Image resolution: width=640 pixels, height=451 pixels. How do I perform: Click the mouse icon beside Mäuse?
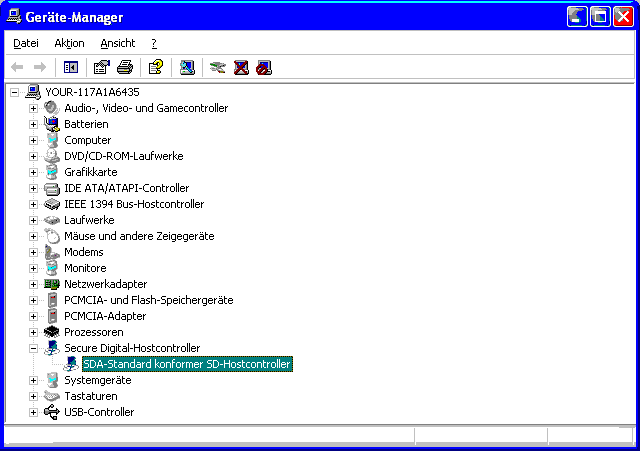[52, 236]
